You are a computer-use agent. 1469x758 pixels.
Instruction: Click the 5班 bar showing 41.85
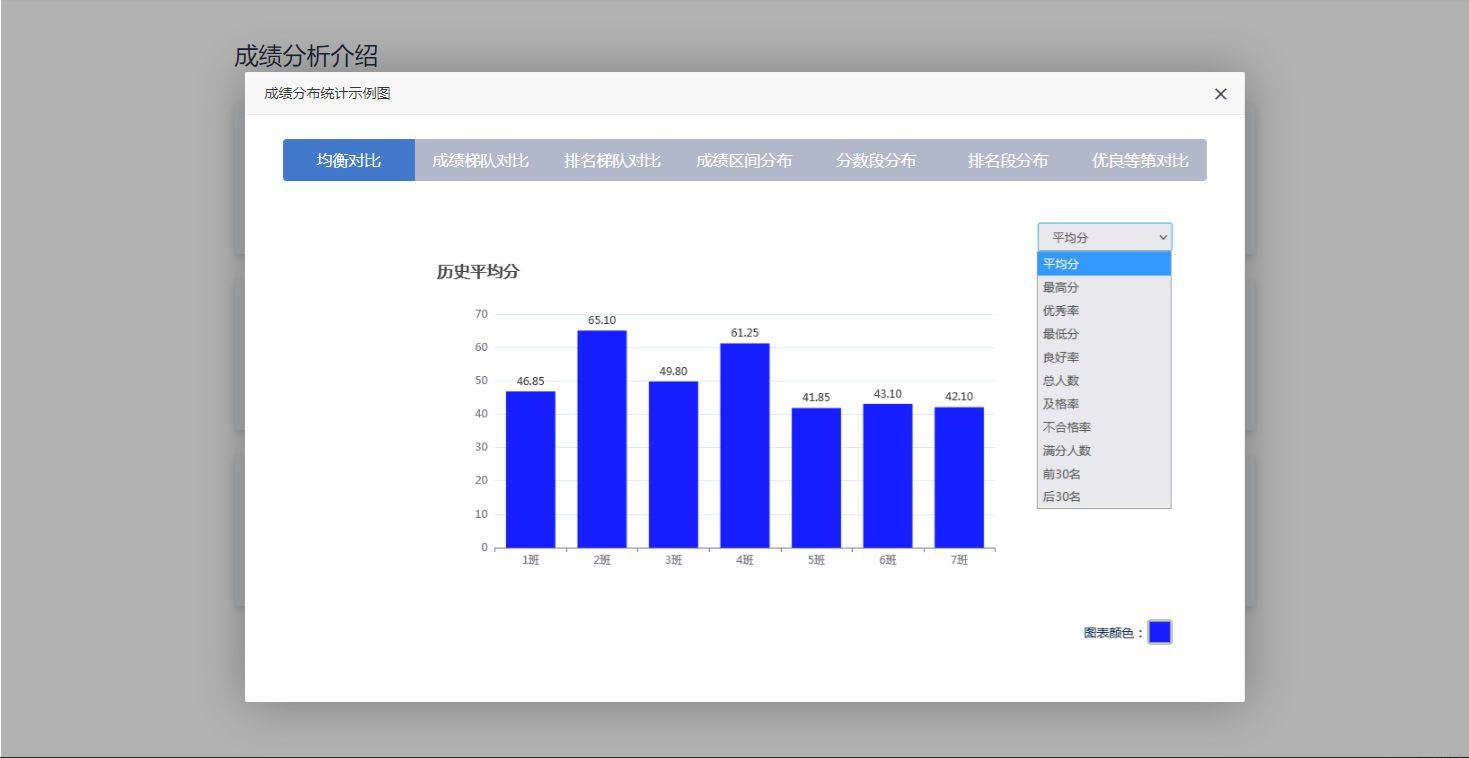[816, 478]
